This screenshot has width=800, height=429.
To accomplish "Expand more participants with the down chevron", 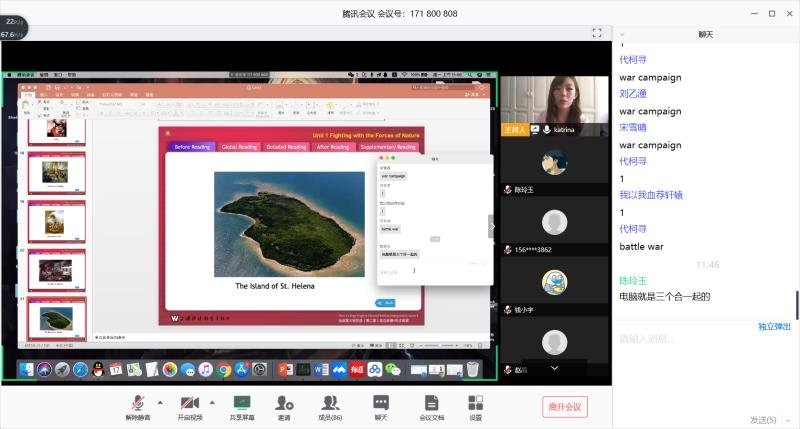I will tap(554, 368).
